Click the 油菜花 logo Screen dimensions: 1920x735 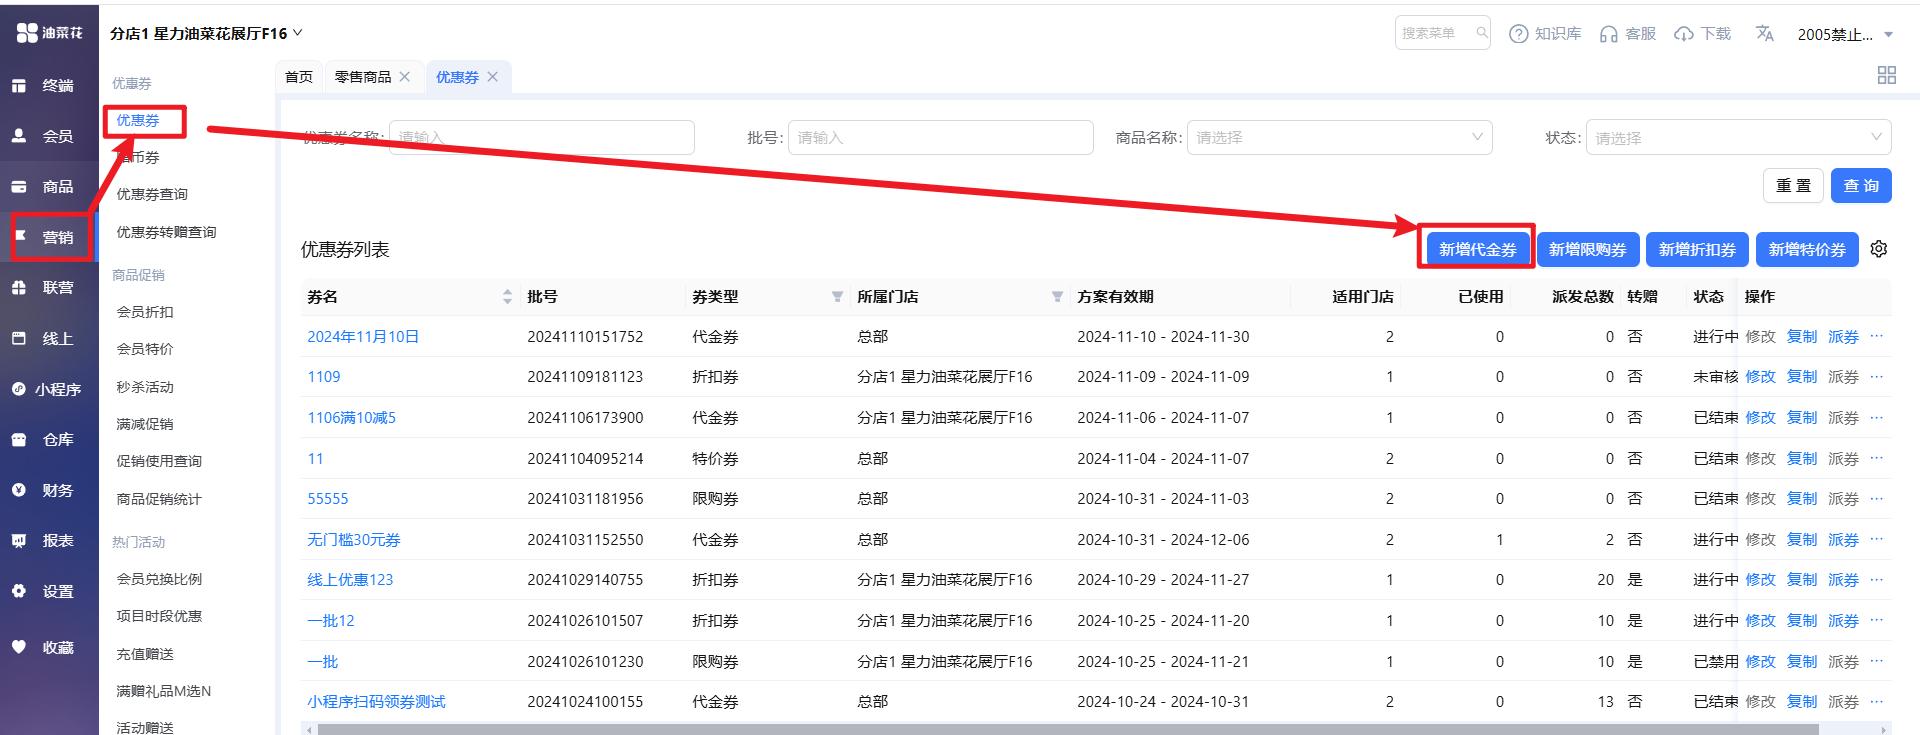(49, 33)
